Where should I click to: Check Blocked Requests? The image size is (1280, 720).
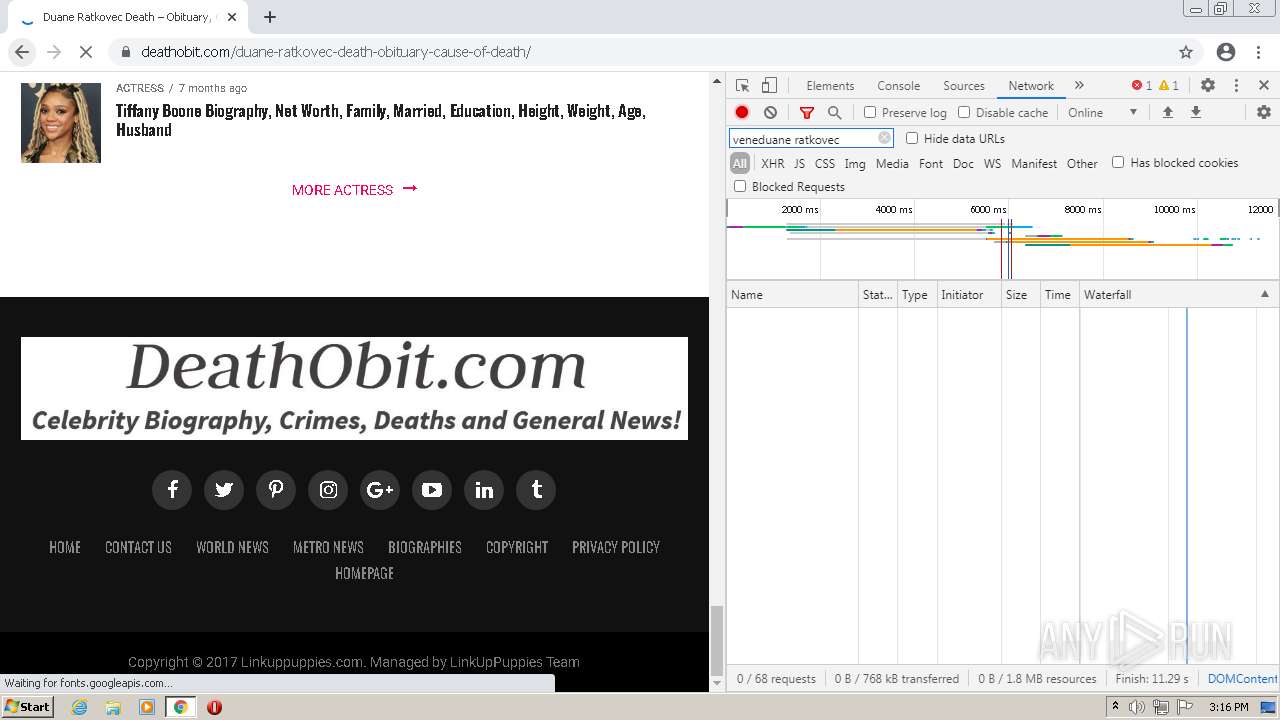740,187
